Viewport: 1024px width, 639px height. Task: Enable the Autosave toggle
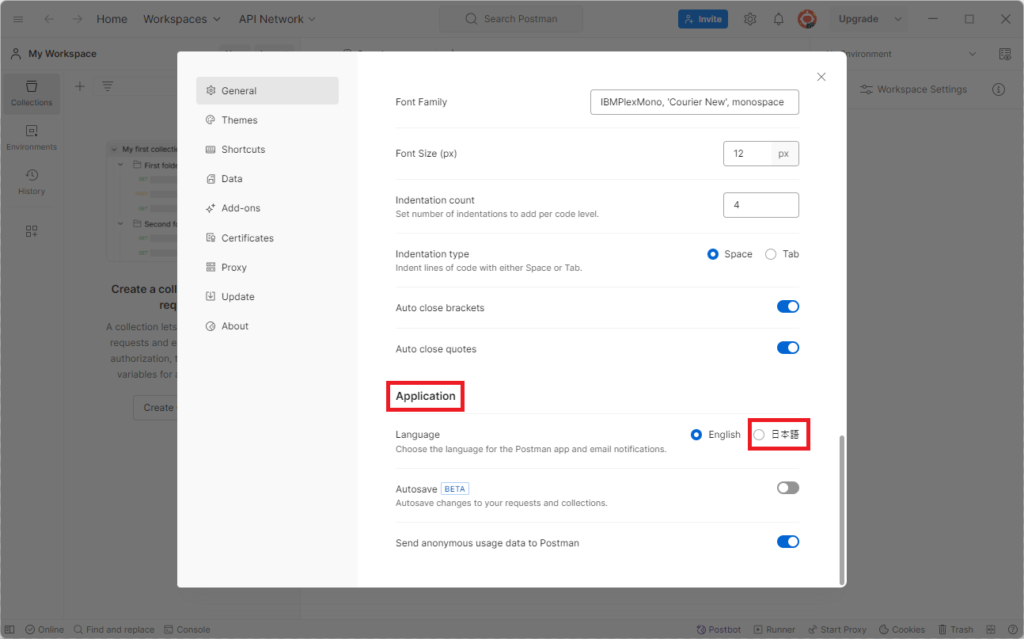788,487
